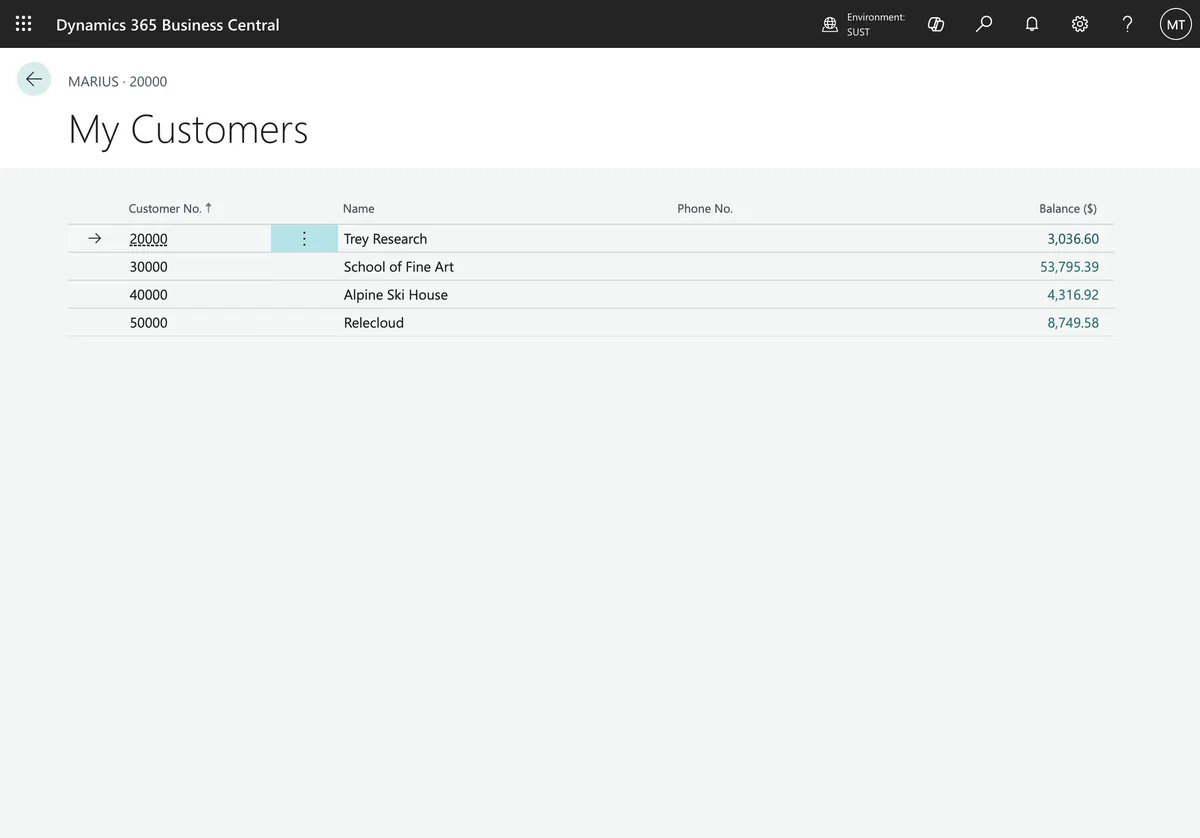Open the app launcher waffle menu
Viewport: 1200px width, 838px height.
point(24,24)
